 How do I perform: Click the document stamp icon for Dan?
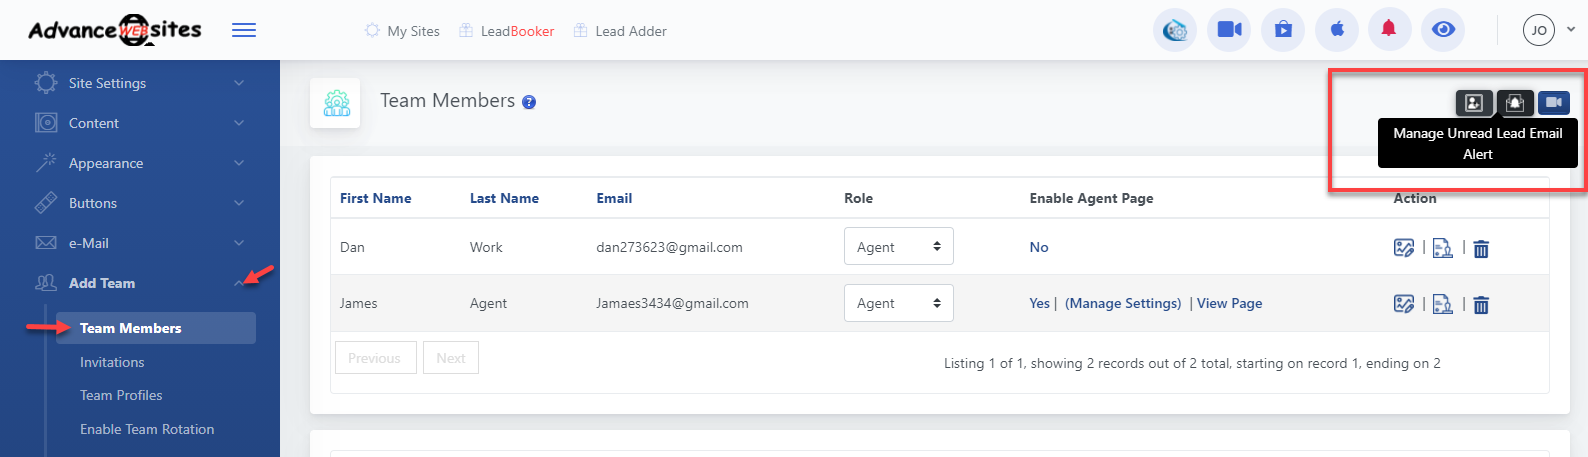[1442, 248]
